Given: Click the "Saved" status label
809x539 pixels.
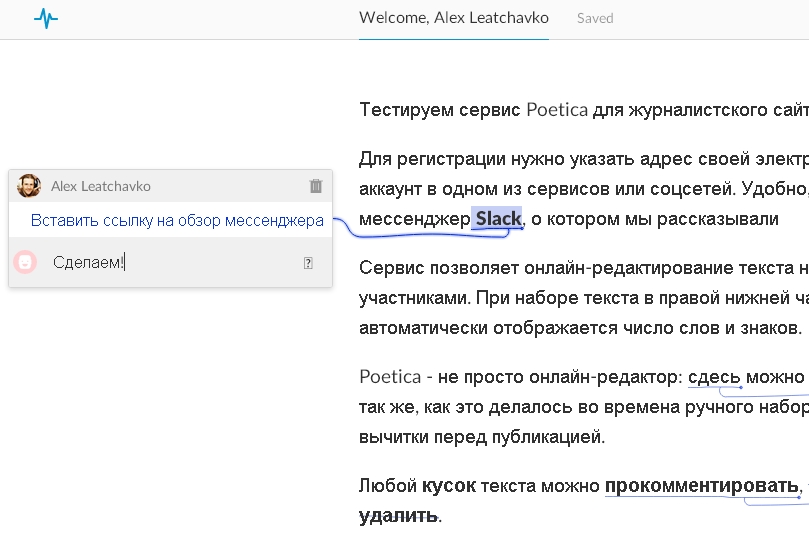Looking at the screenshot, I should point(595,19).
